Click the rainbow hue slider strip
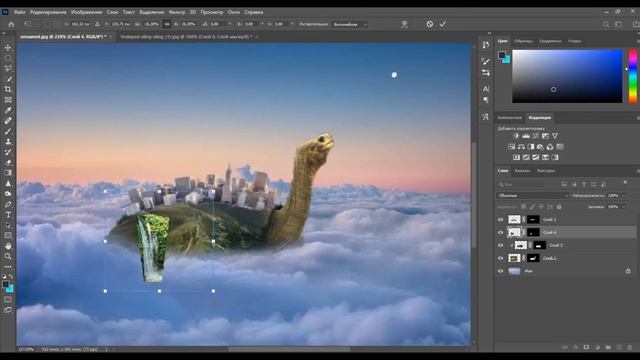640x360 pixels. [632, 76]
